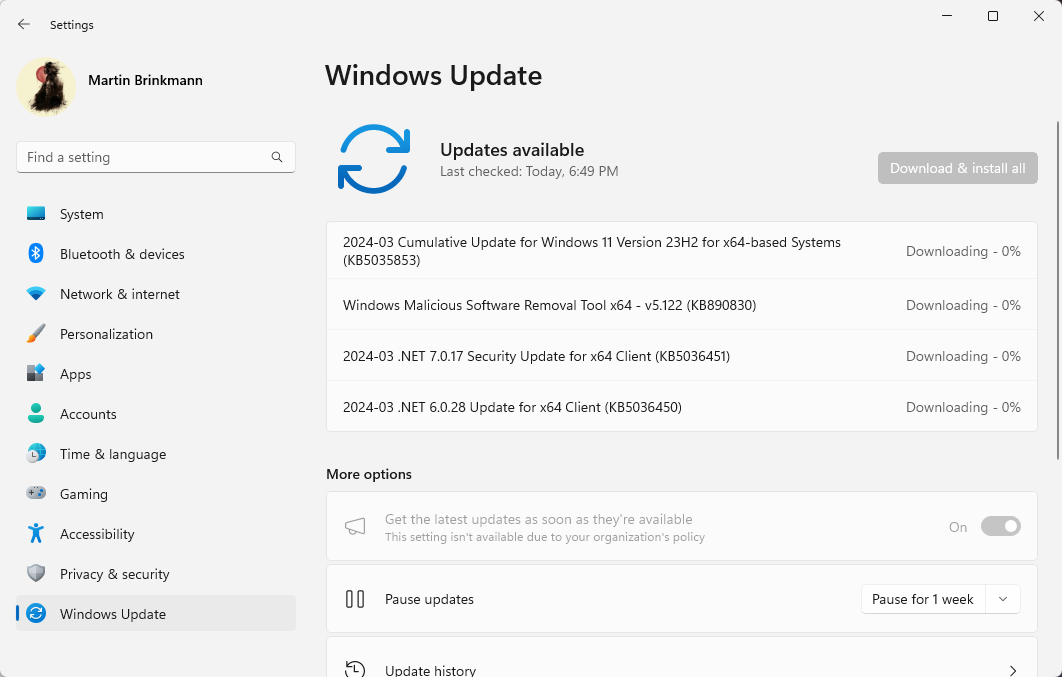Viewport: 1062px width, 677px height.
Task: Click the System monitor icon
Action: pos(36,214)
